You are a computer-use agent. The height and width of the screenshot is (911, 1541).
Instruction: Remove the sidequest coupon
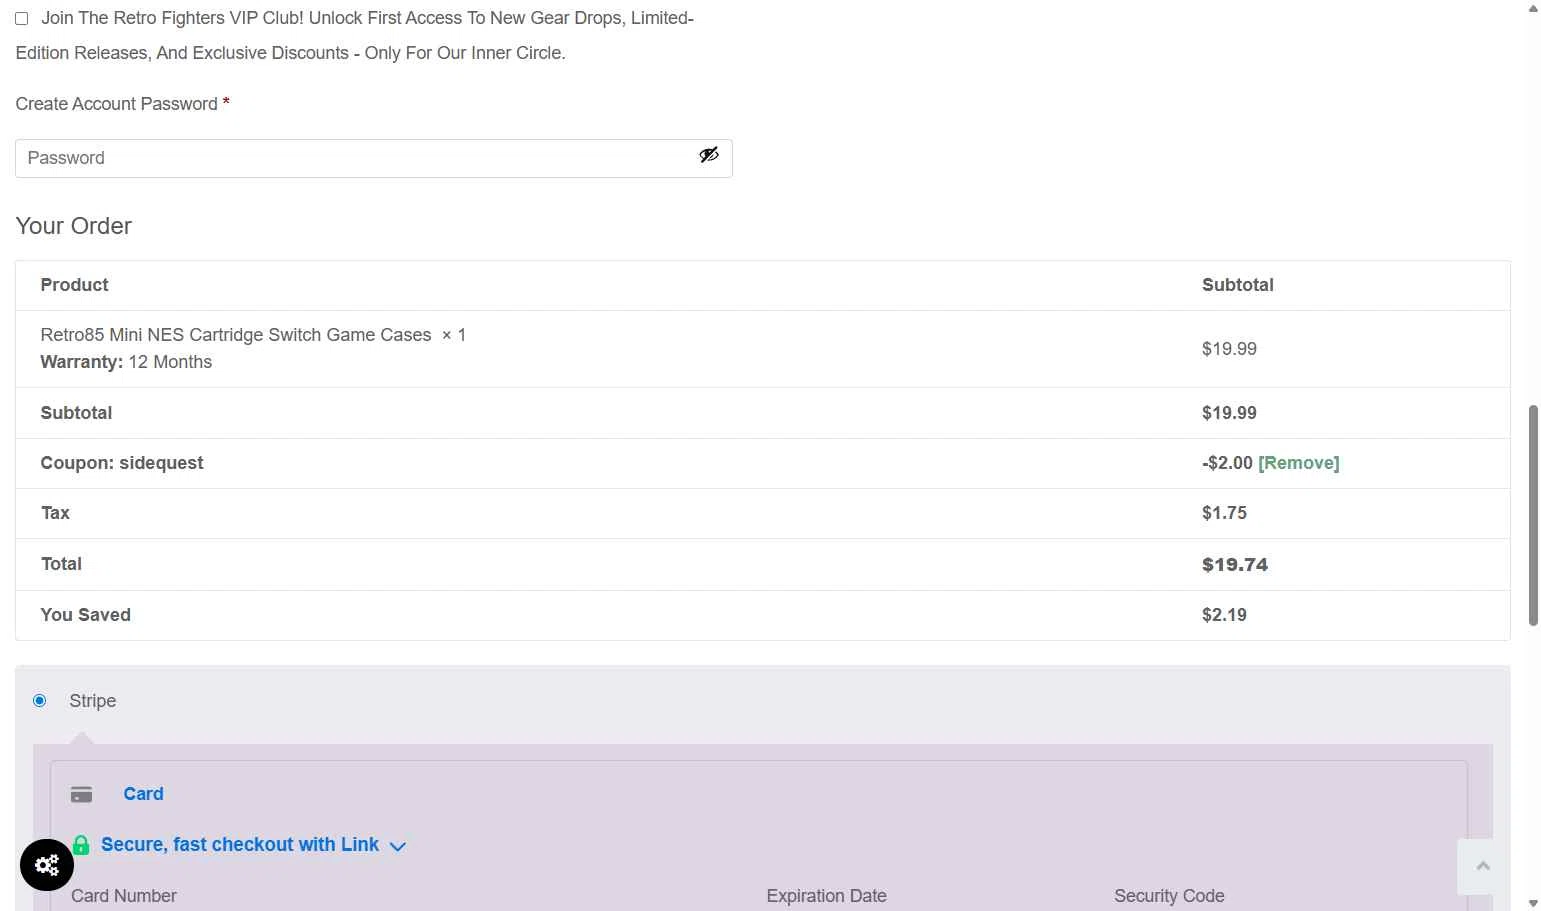click(1298, 463)
